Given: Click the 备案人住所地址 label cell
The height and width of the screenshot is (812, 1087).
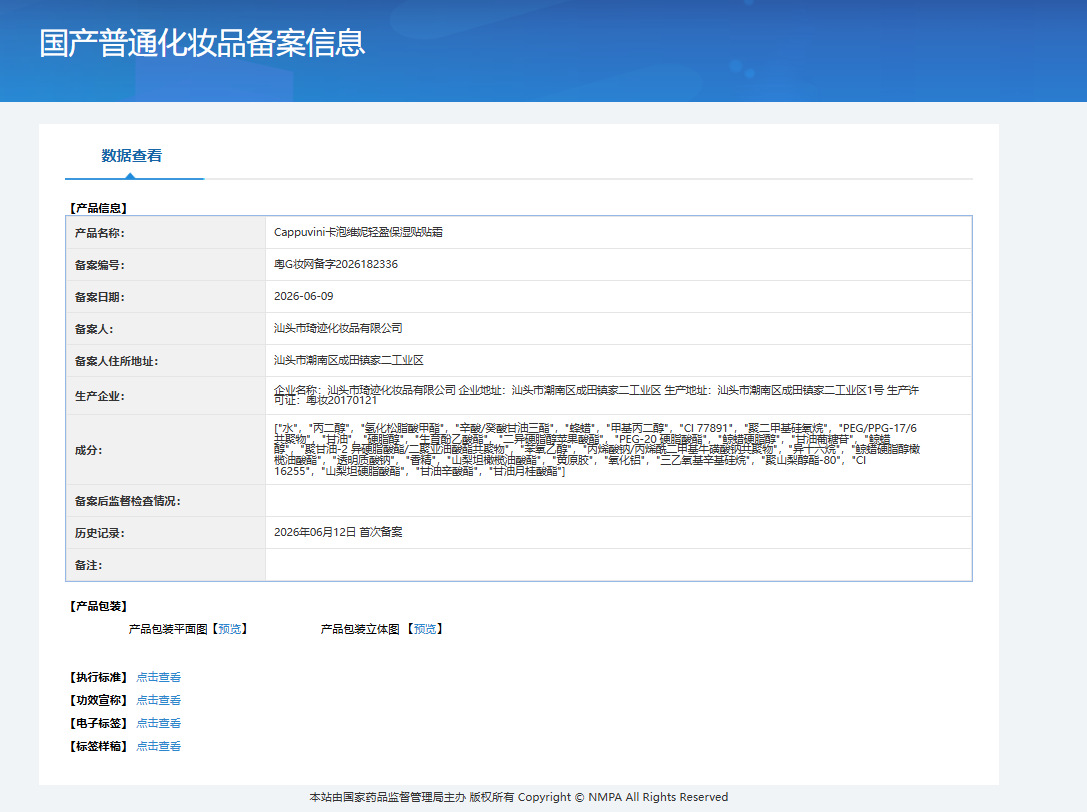Looking at the screenshot, I should click(166, 361).
